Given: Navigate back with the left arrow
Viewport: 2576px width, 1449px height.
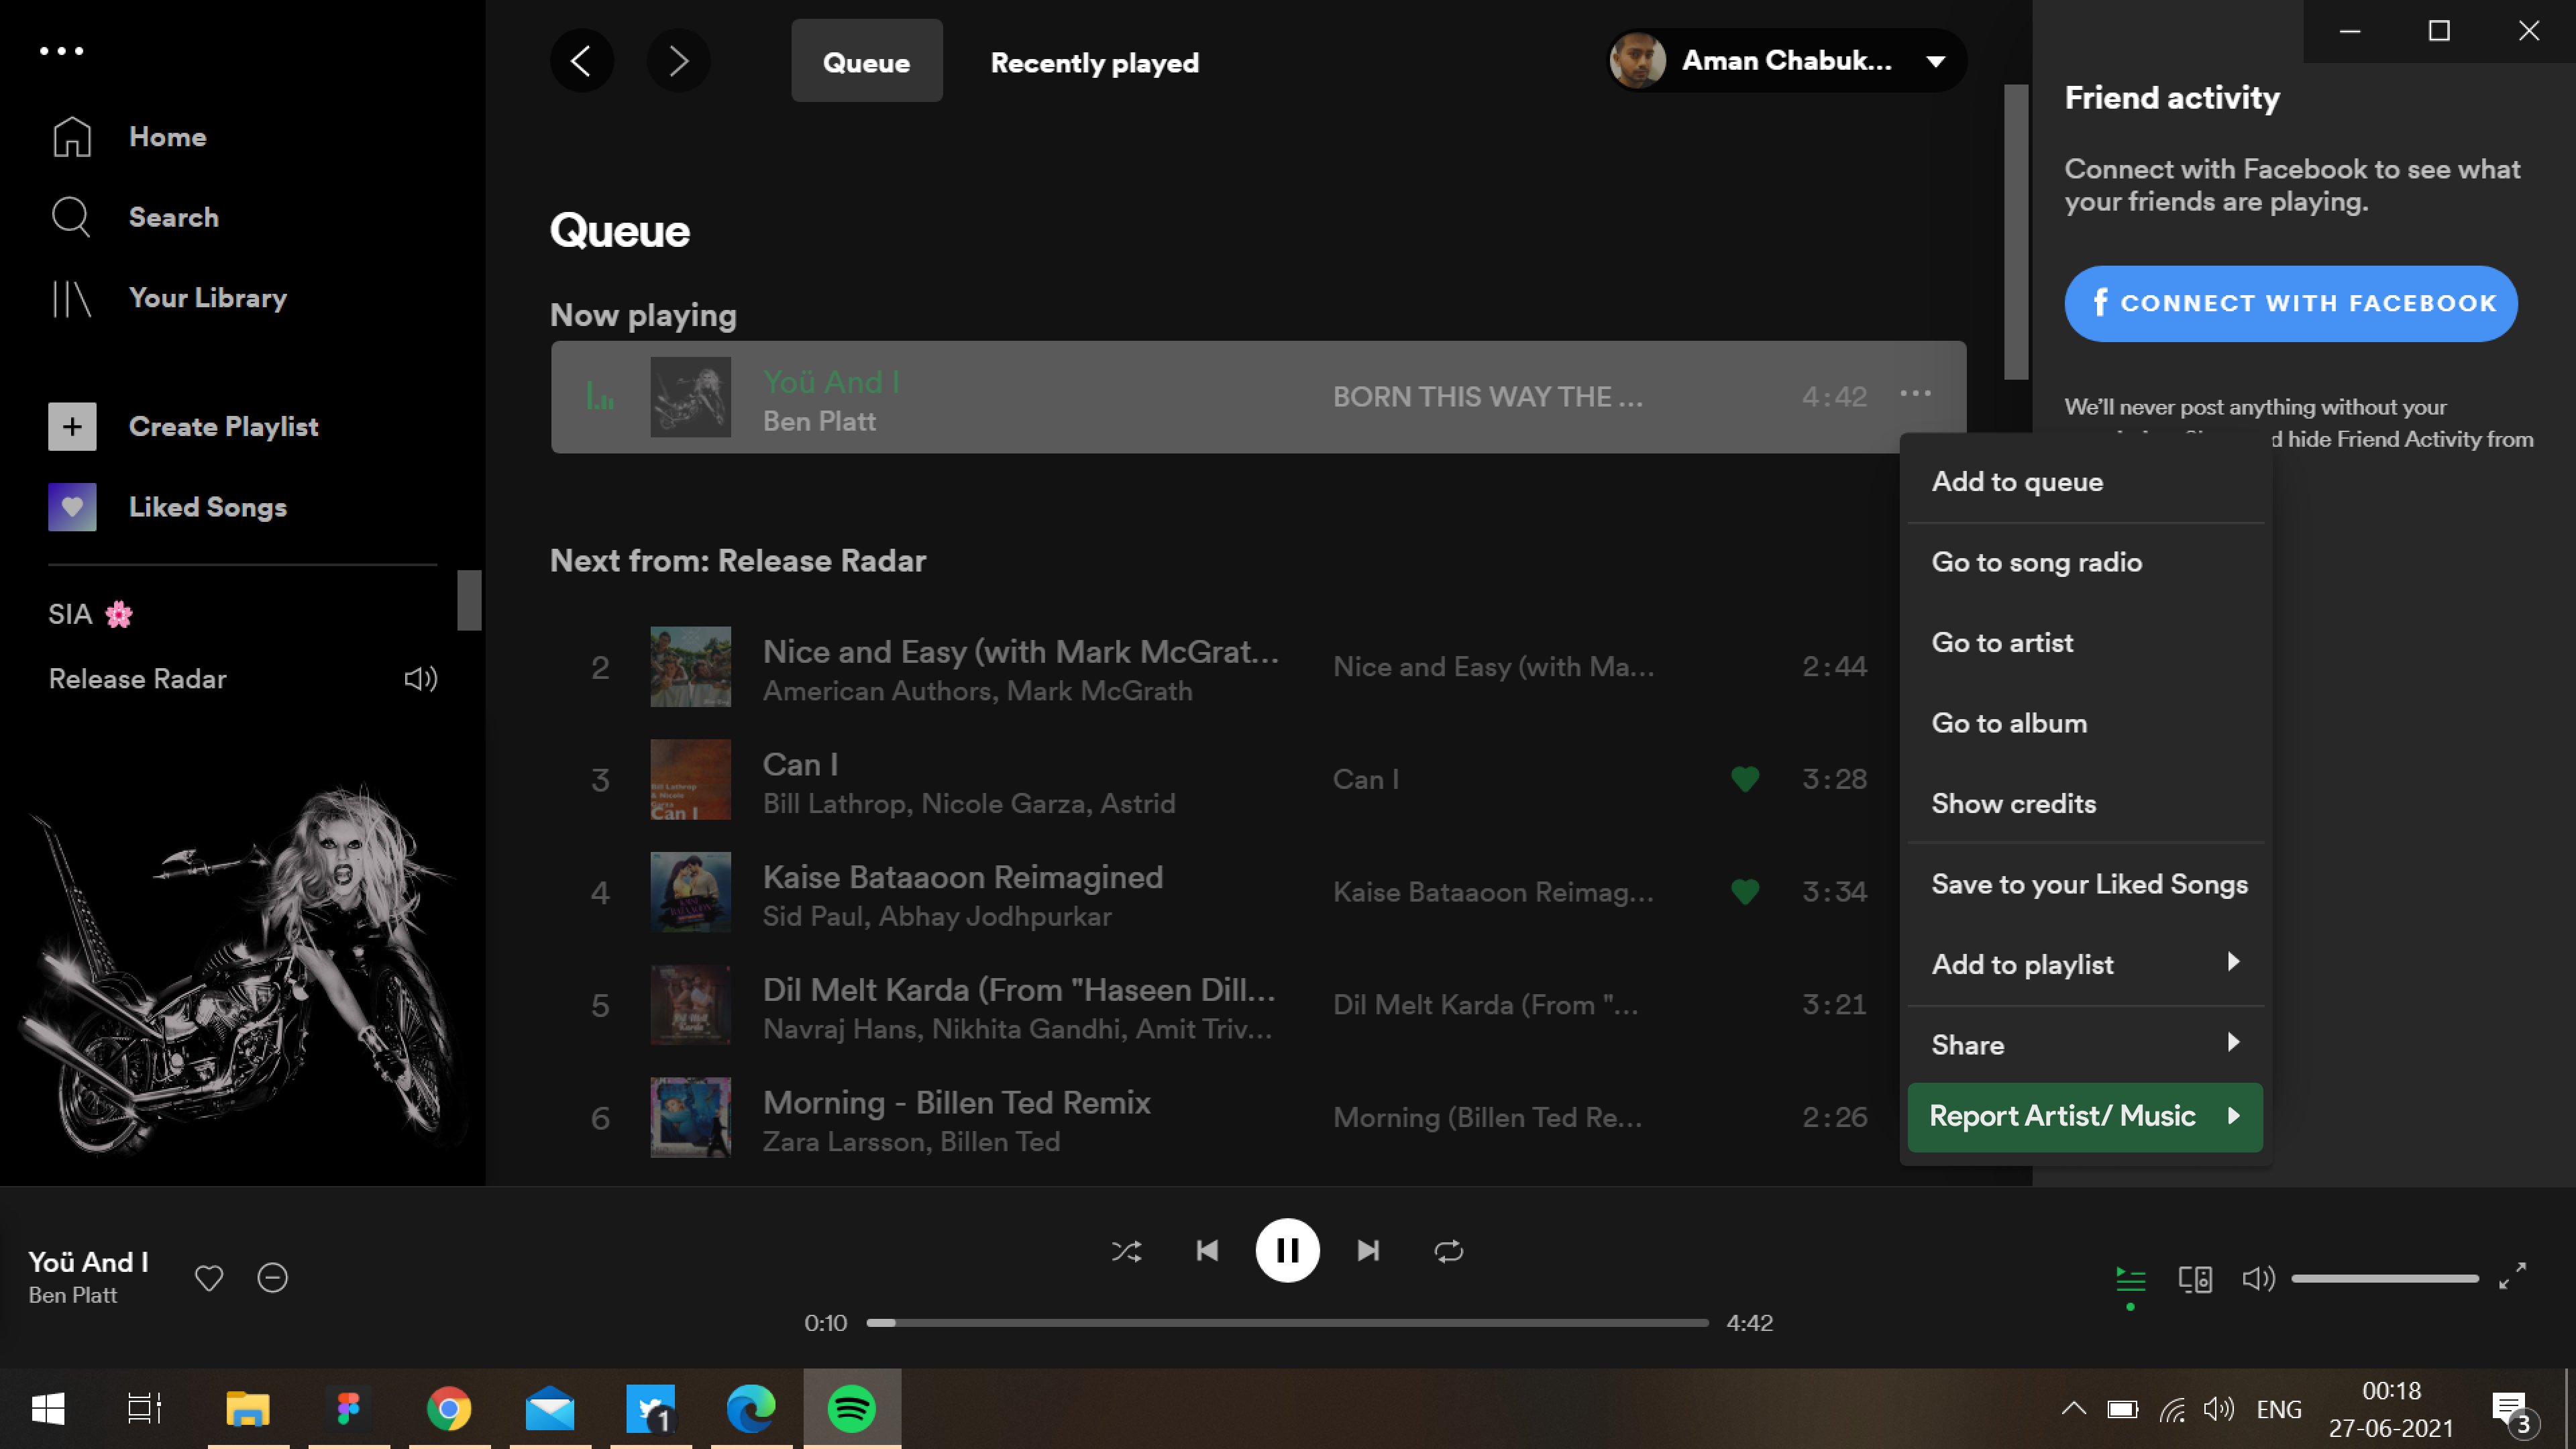Looking at the screenshot, I should pos(581,61).
